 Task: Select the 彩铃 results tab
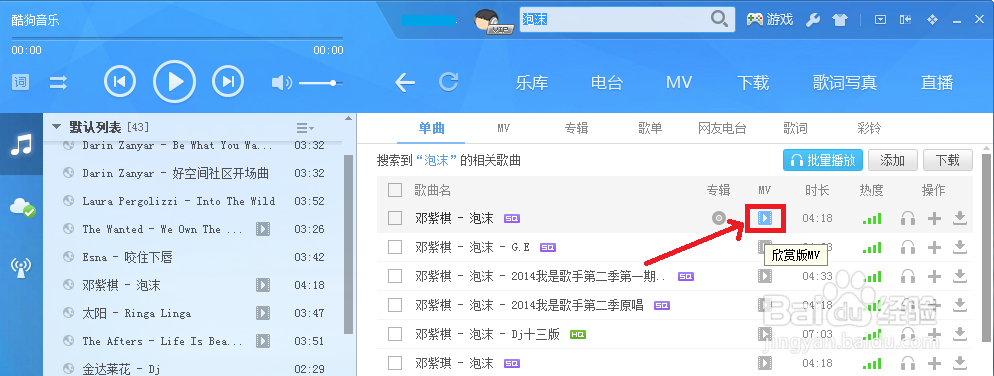click(868, 128)
